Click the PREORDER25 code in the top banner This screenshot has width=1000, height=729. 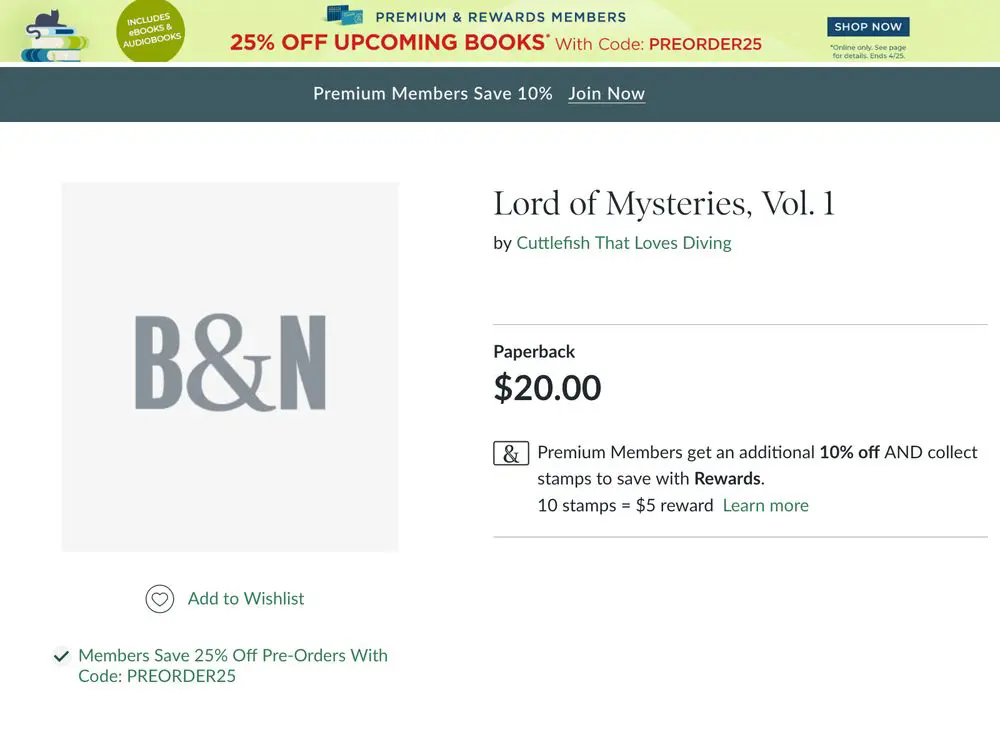(705, 44)
